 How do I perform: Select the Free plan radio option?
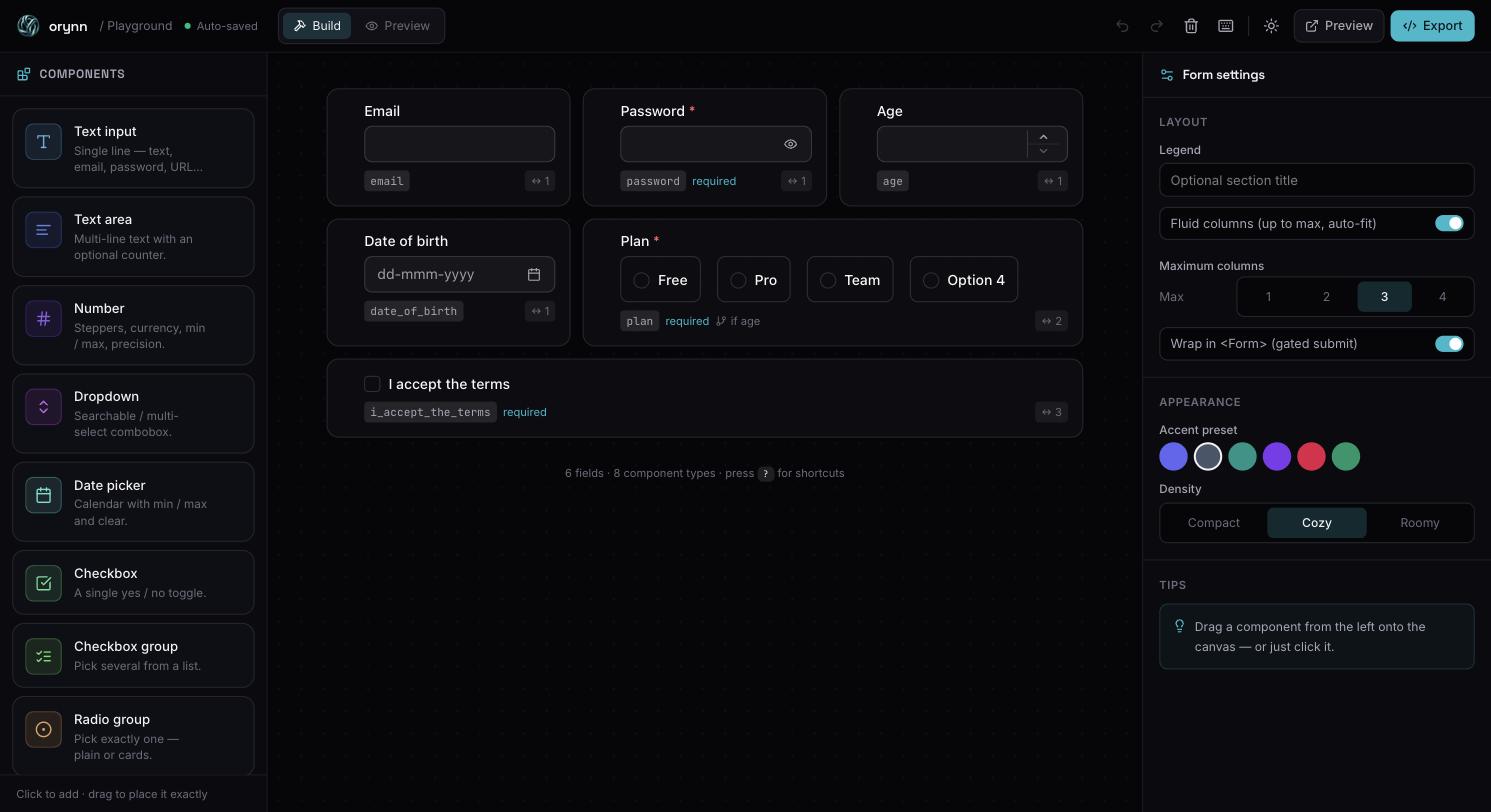(660, 280)
